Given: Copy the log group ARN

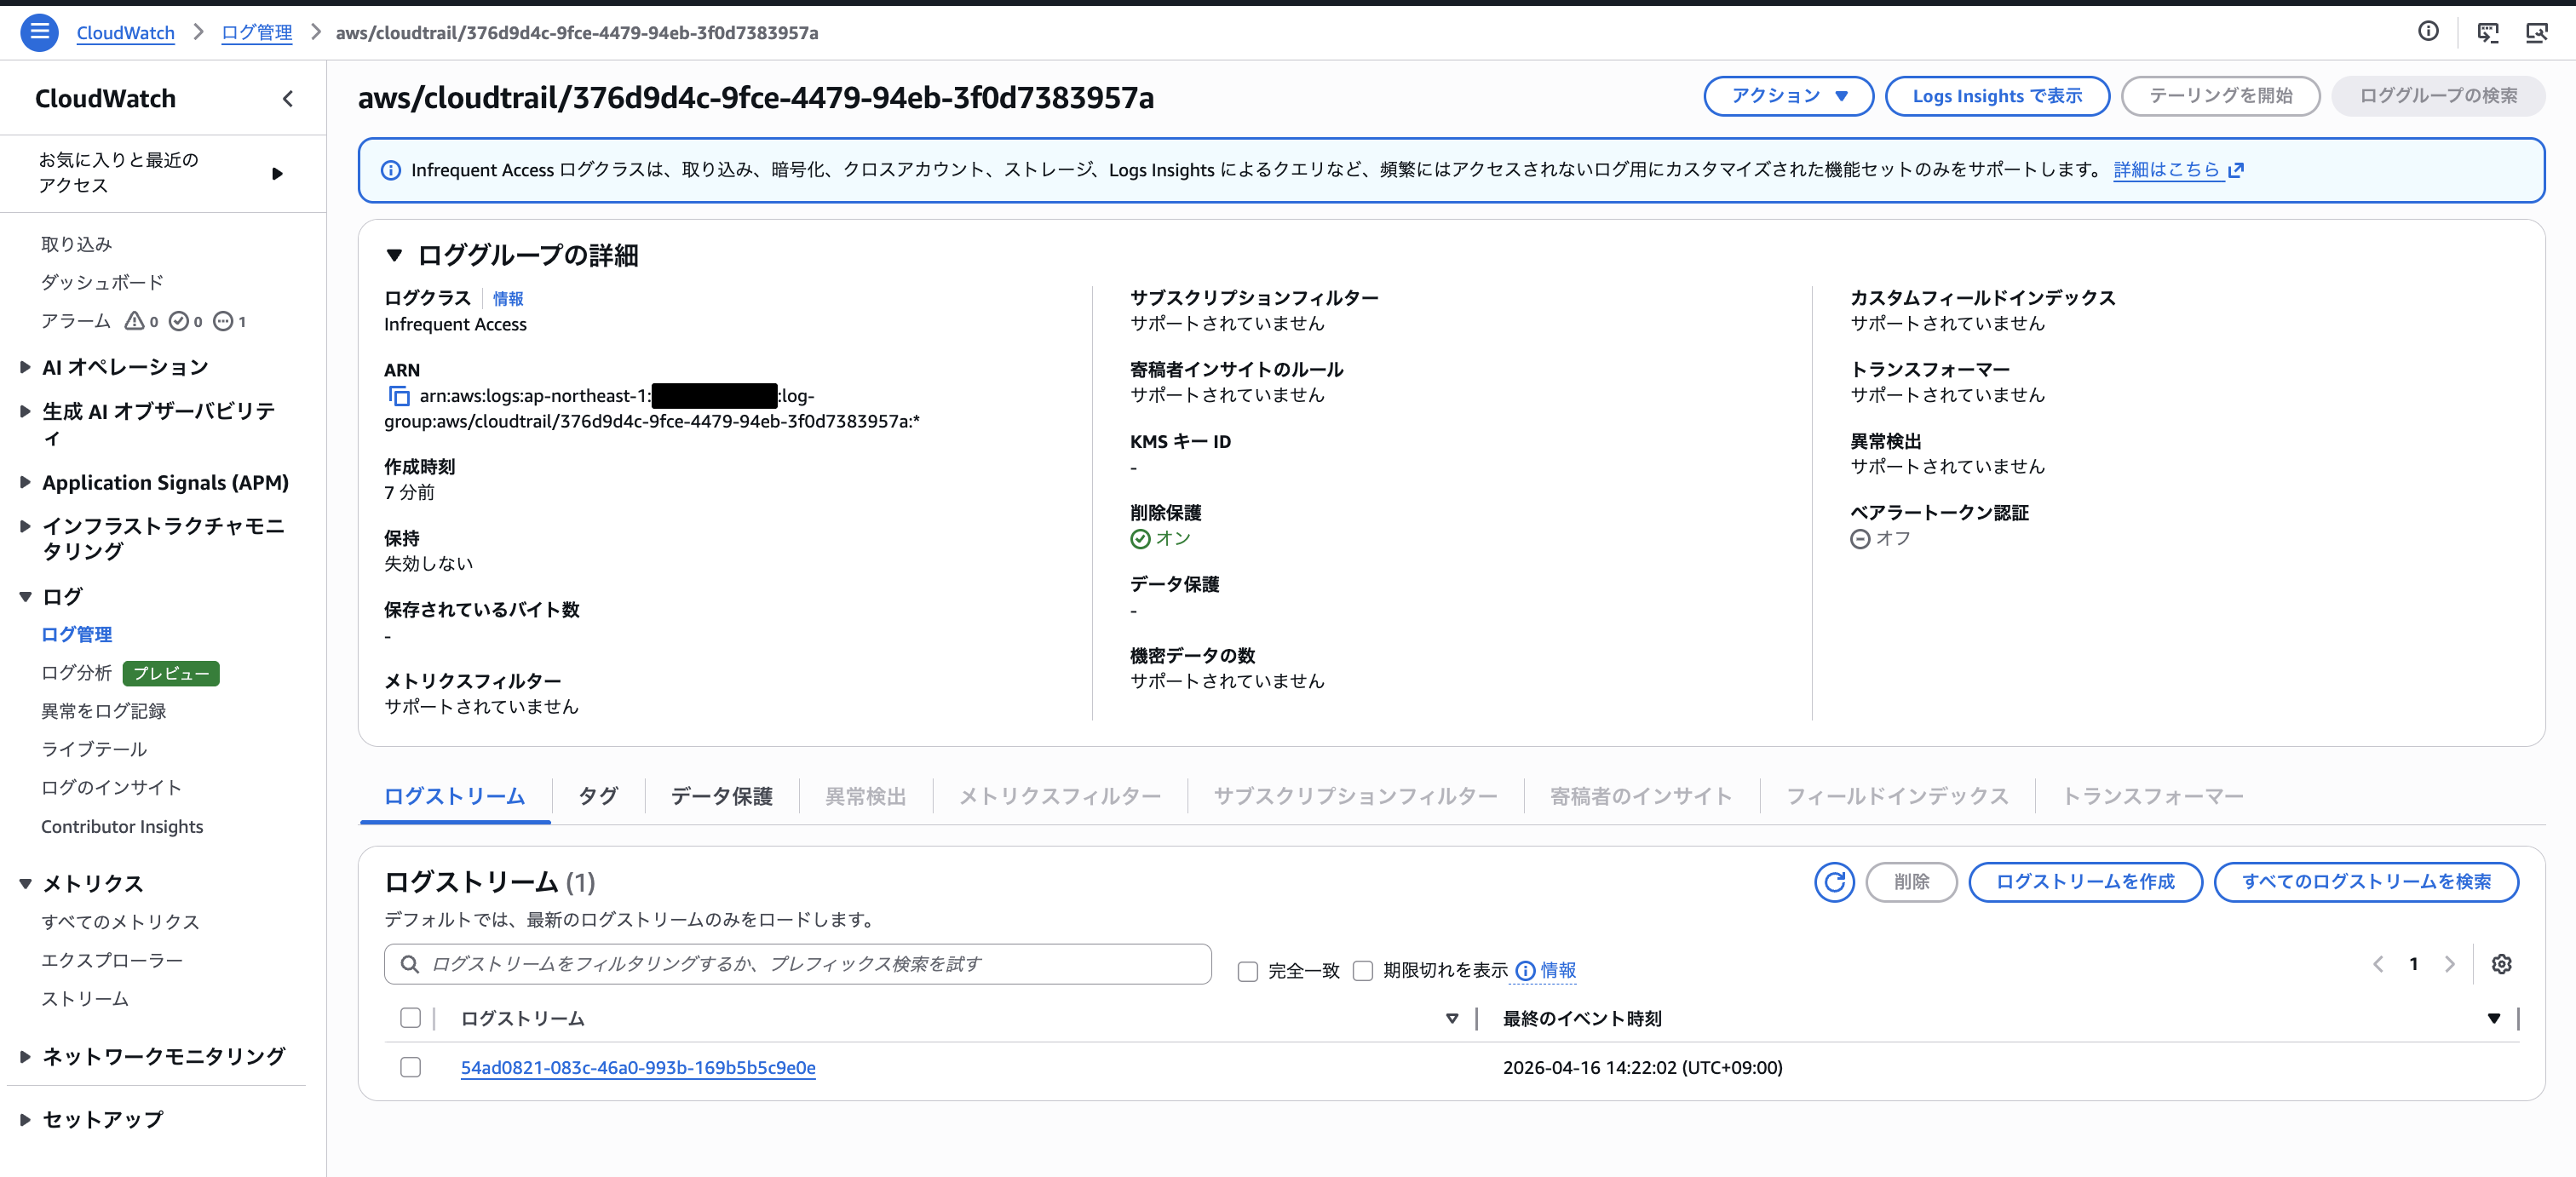Looking at the screenshot, I should point(399,396).
